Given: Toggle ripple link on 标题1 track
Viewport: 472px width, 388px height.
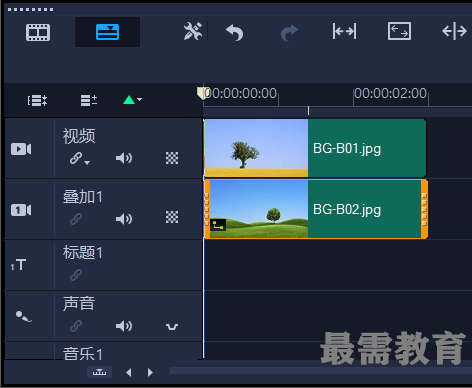Looking at the screenshot, I should click(76, 275).
